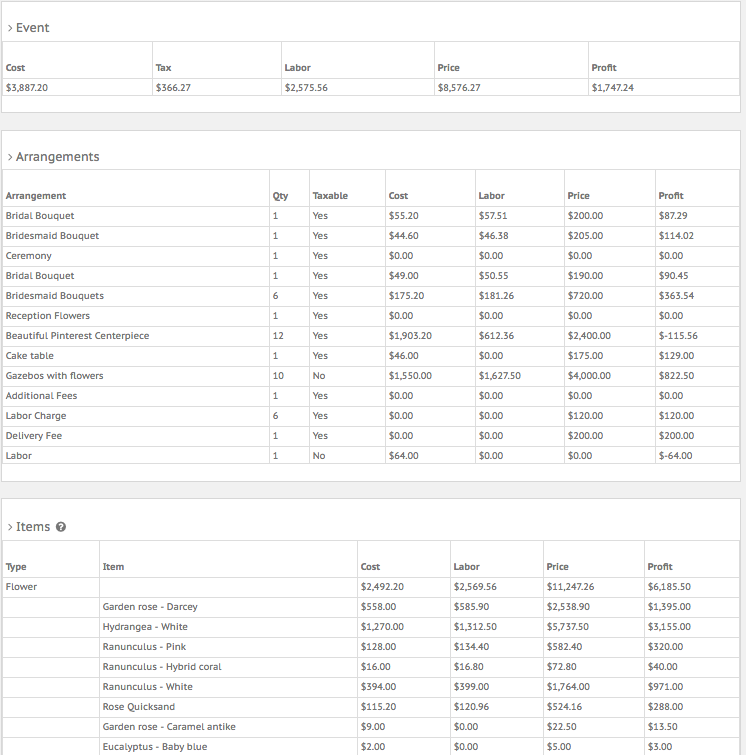
Task: Click the Bridesmaid Bouquets arrangement row name
Action: 54,296
